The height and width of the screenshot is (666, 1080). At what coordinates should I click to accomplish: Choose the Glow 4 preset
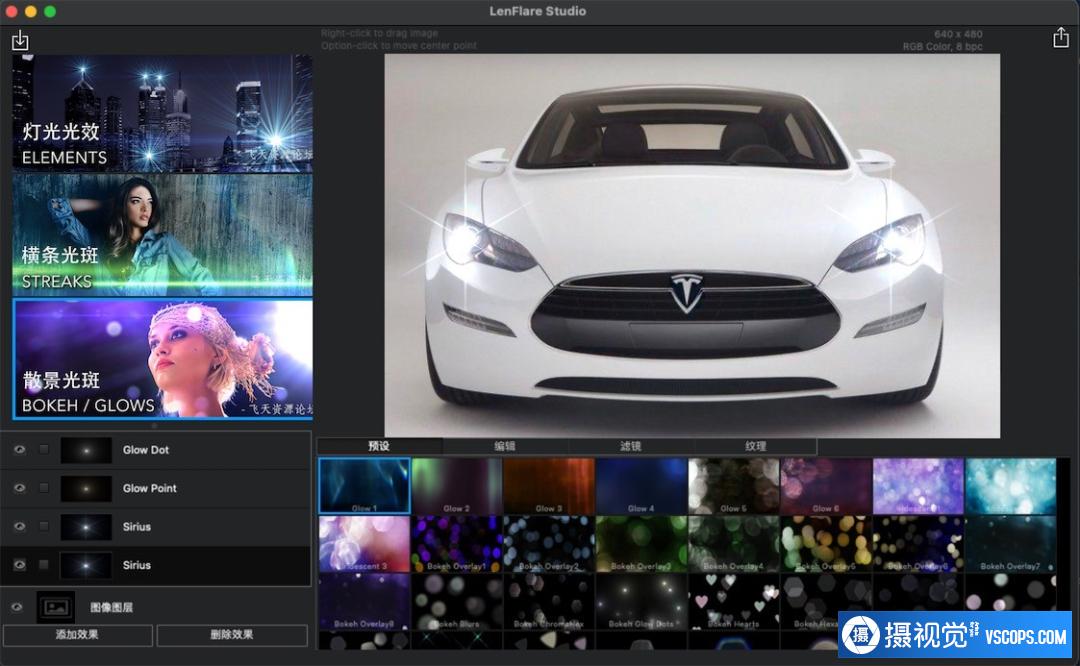pos(641,486)
